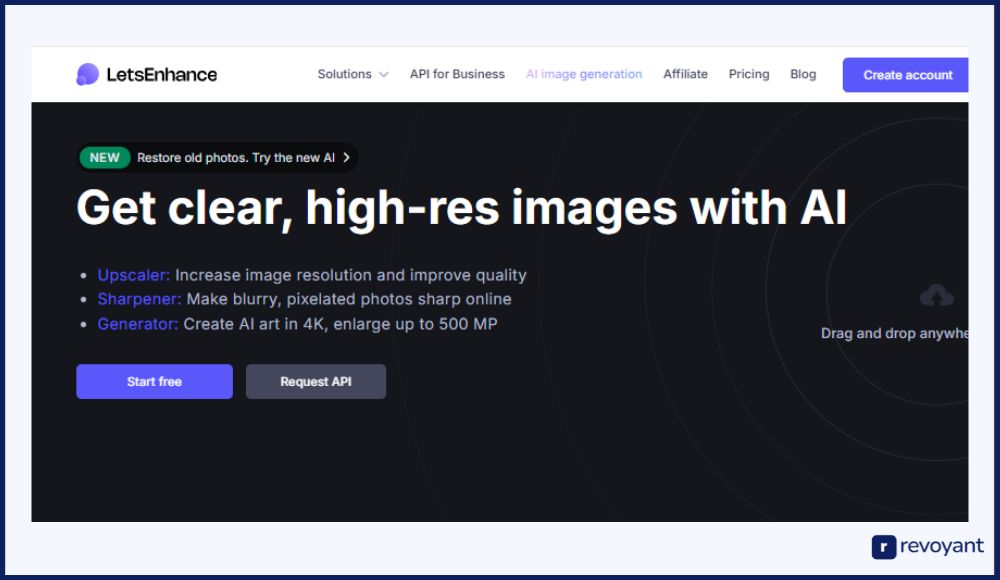
Task: Expand the Solutions dropdown chevron
Action: point(383,75)
